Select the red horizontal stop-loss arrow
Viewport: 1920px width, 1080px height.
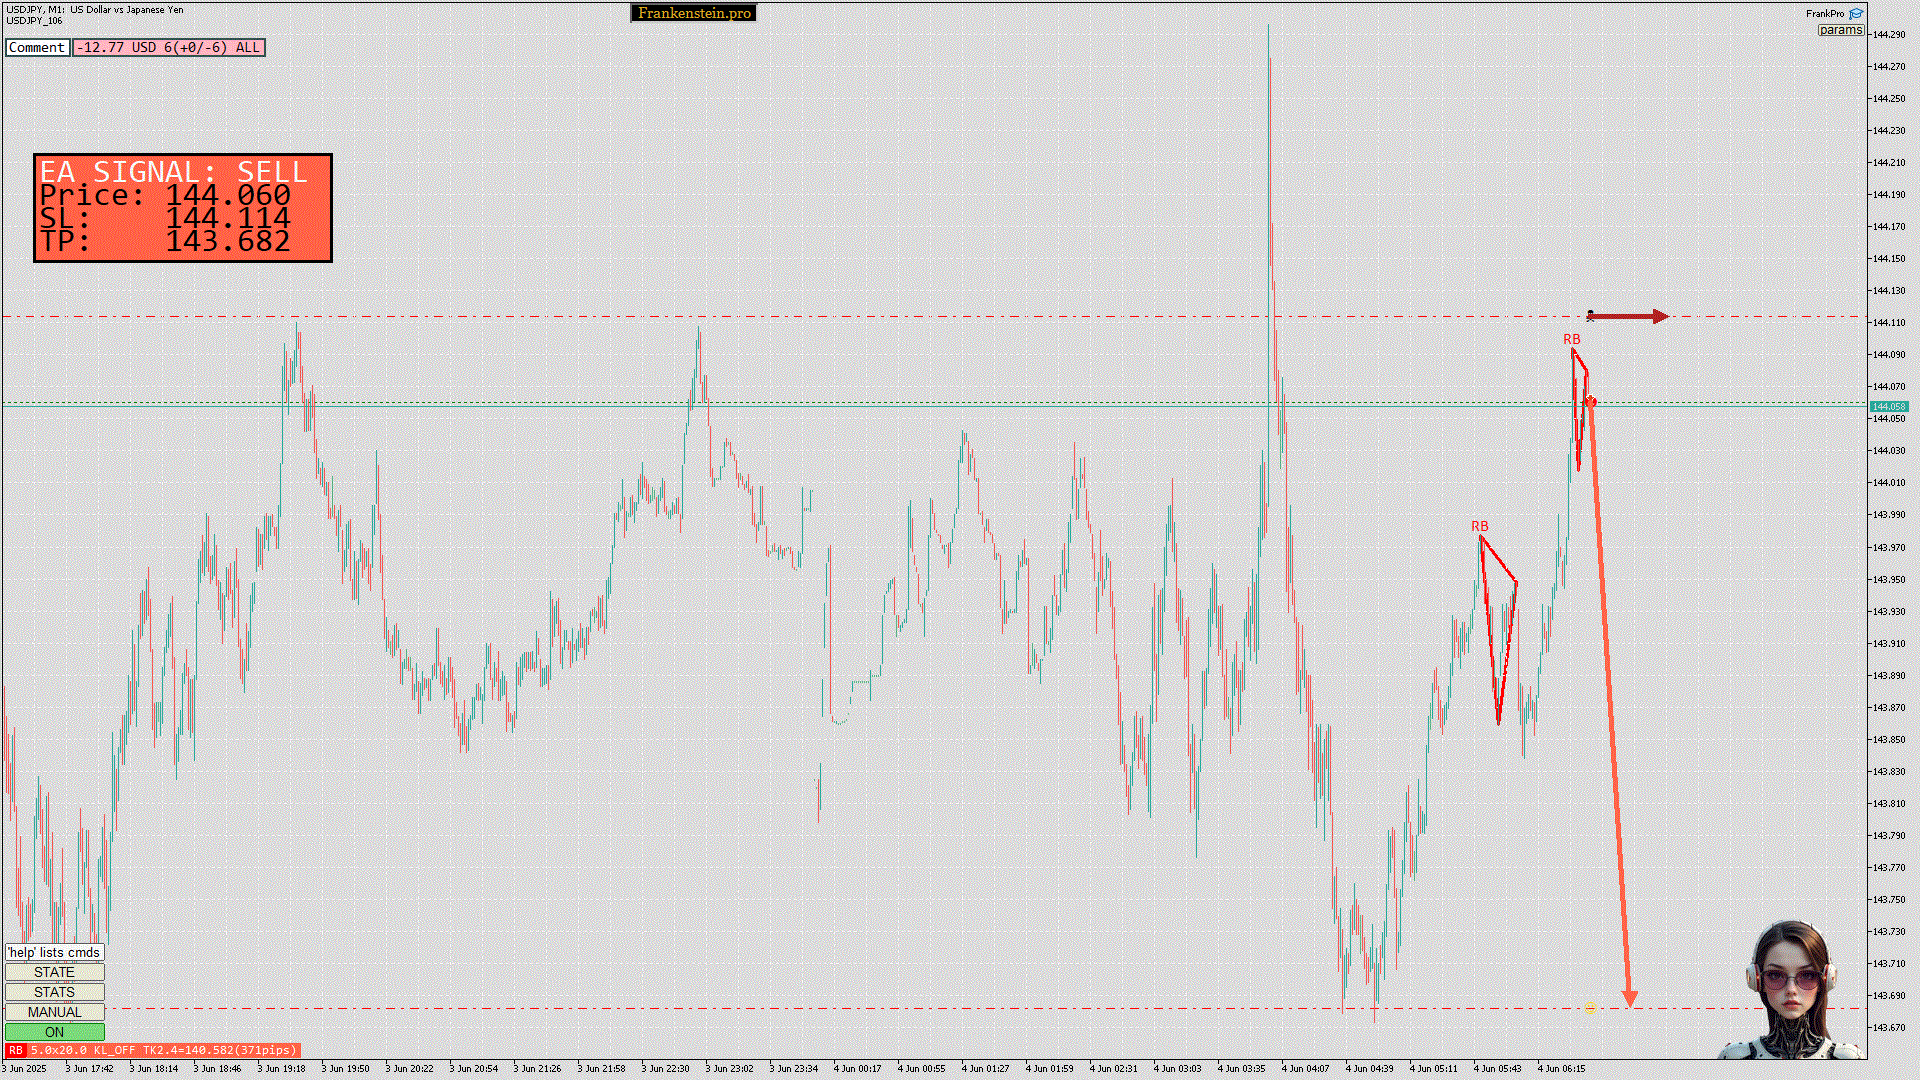coord(1628,317)
